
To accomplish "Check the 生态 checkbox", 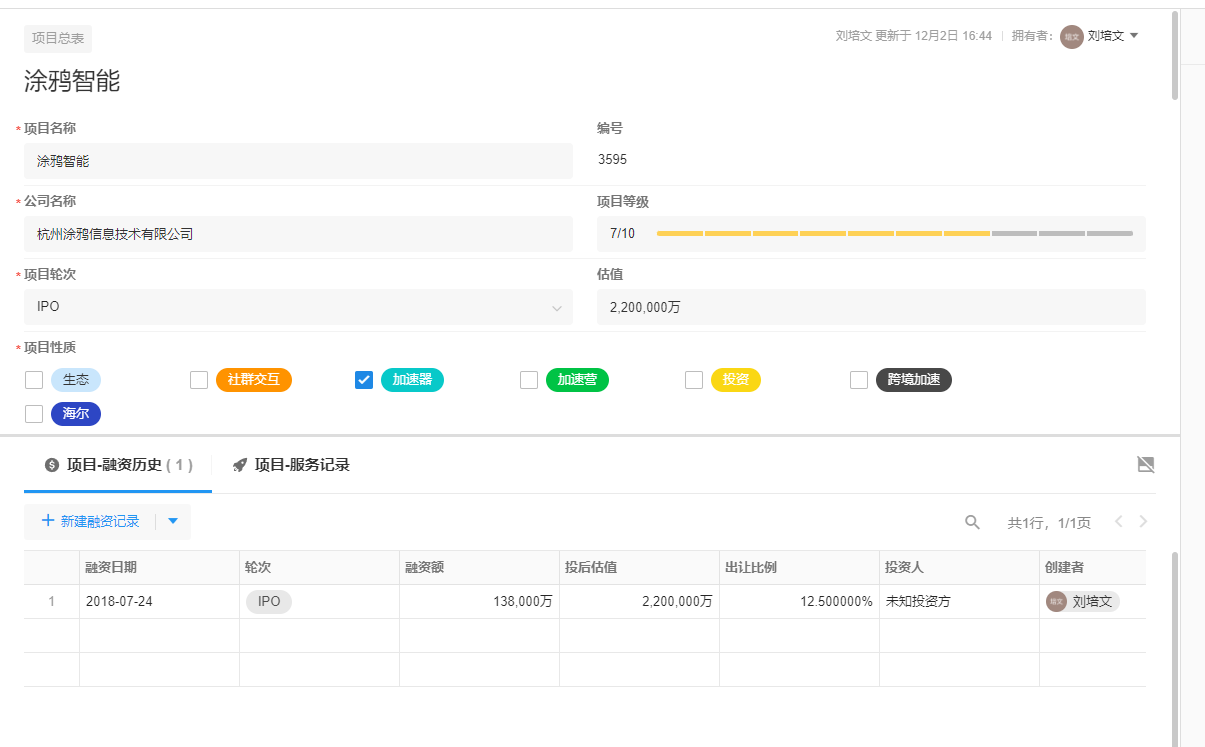I will click(34, 380).
